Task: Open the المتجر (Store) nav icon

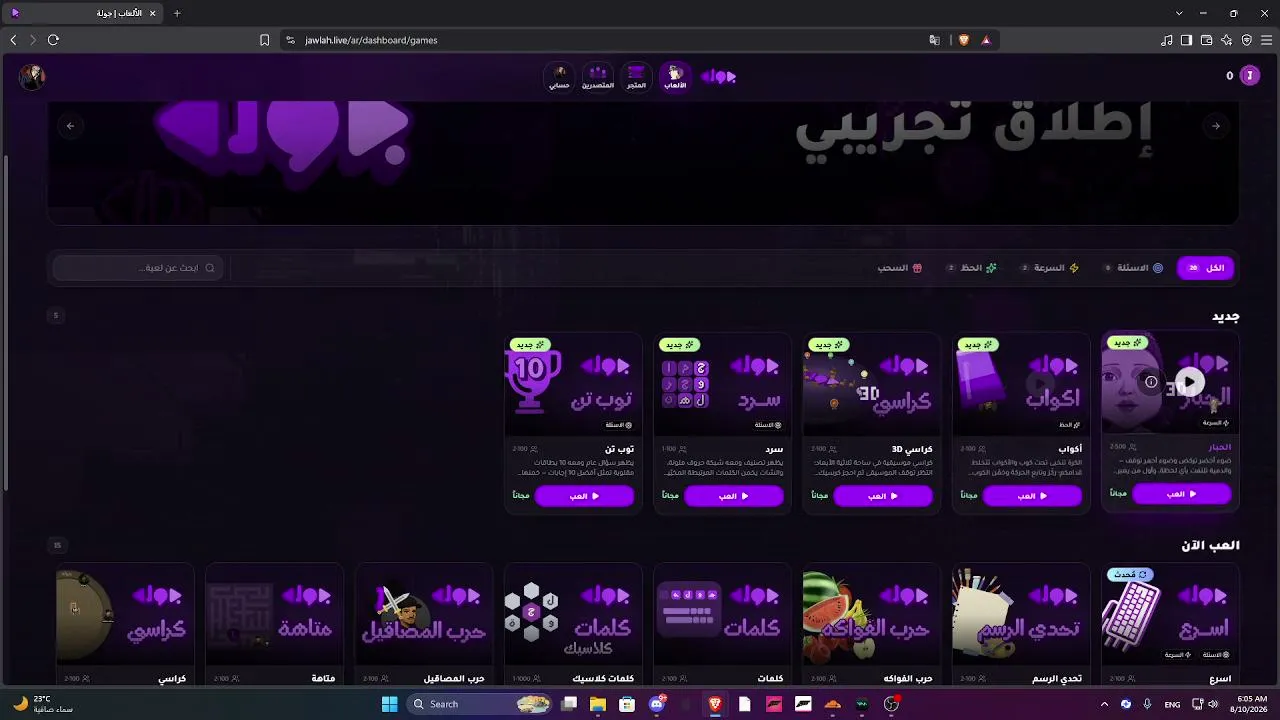Action: pyautogui.click(x=636, y=76)
